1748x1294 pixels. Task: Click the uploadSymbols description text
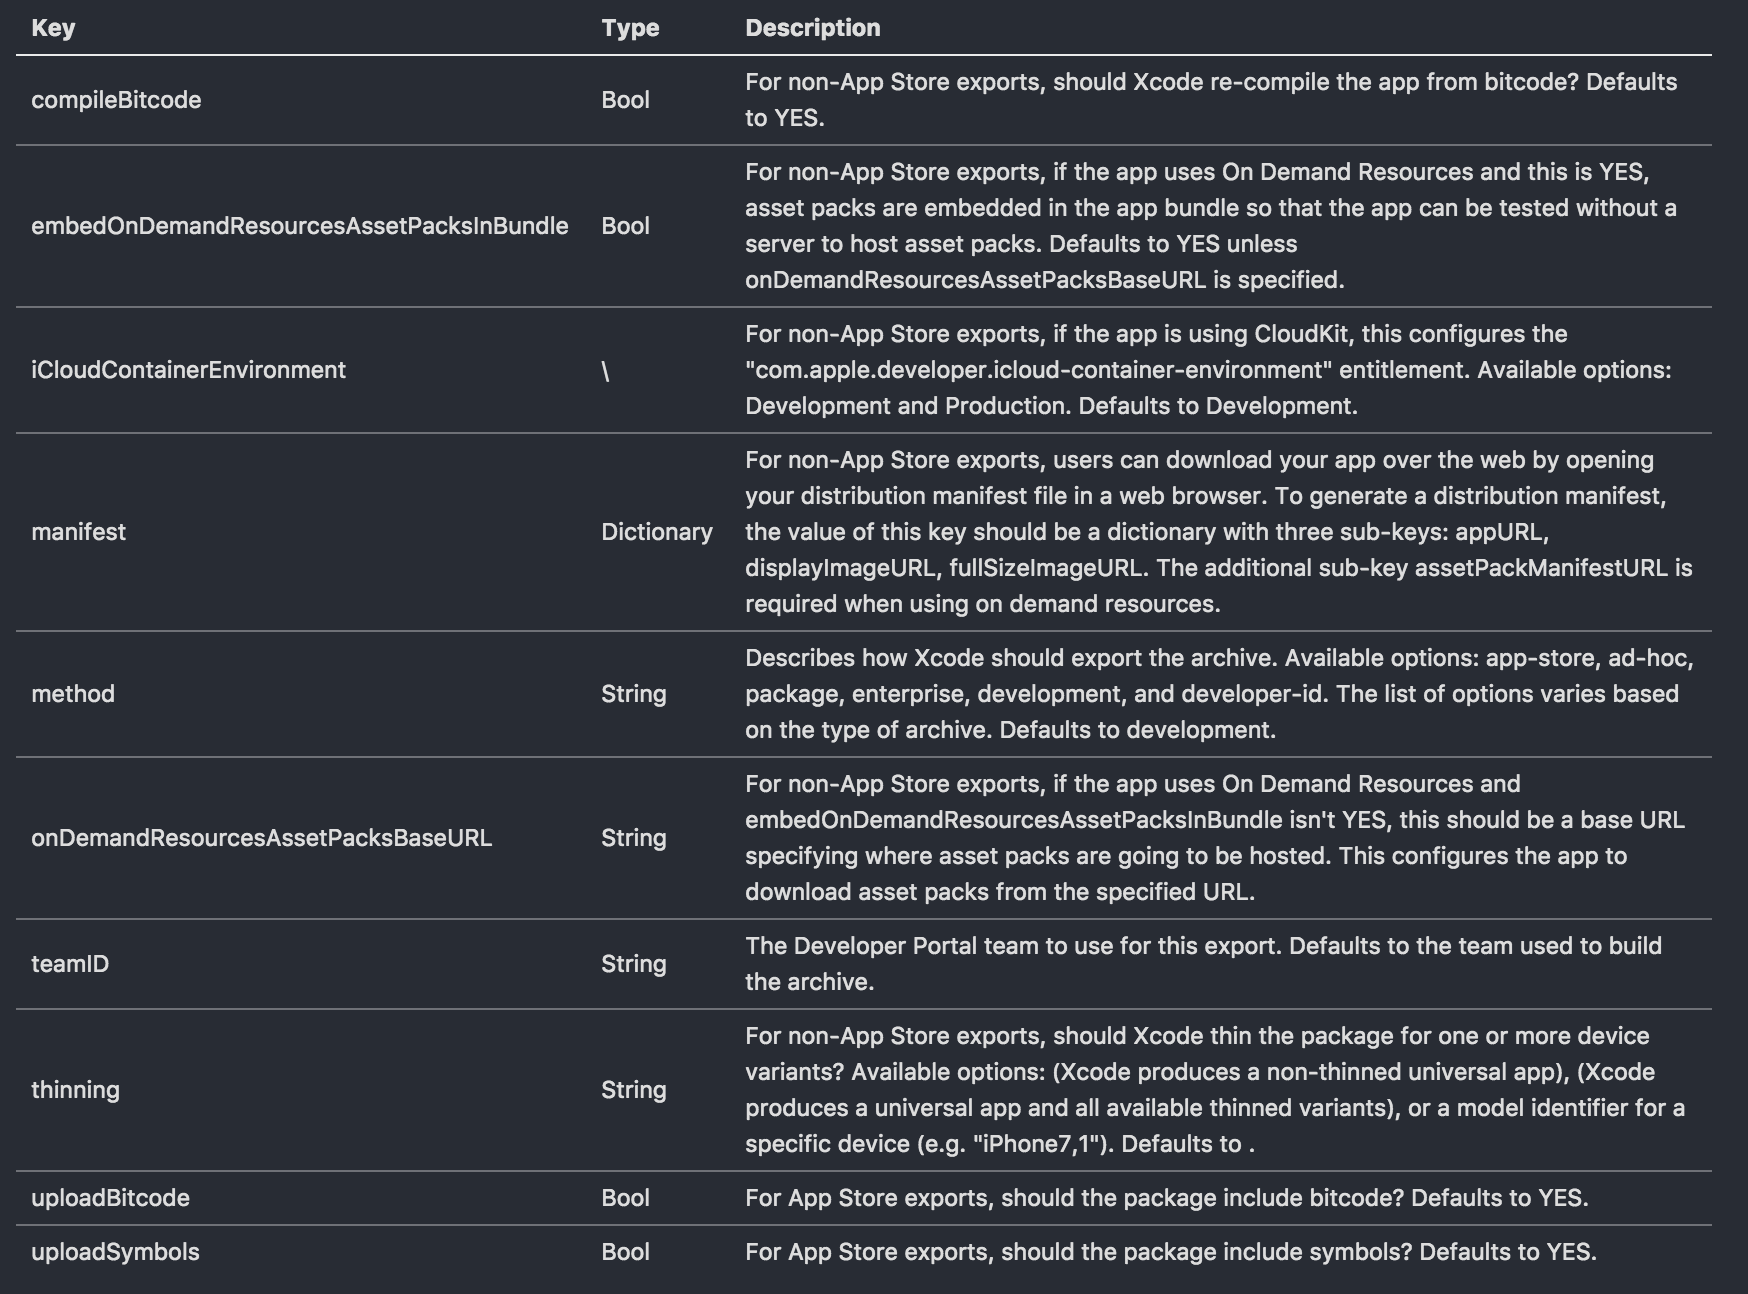pyautogui.click(x=1170, y=1252)
